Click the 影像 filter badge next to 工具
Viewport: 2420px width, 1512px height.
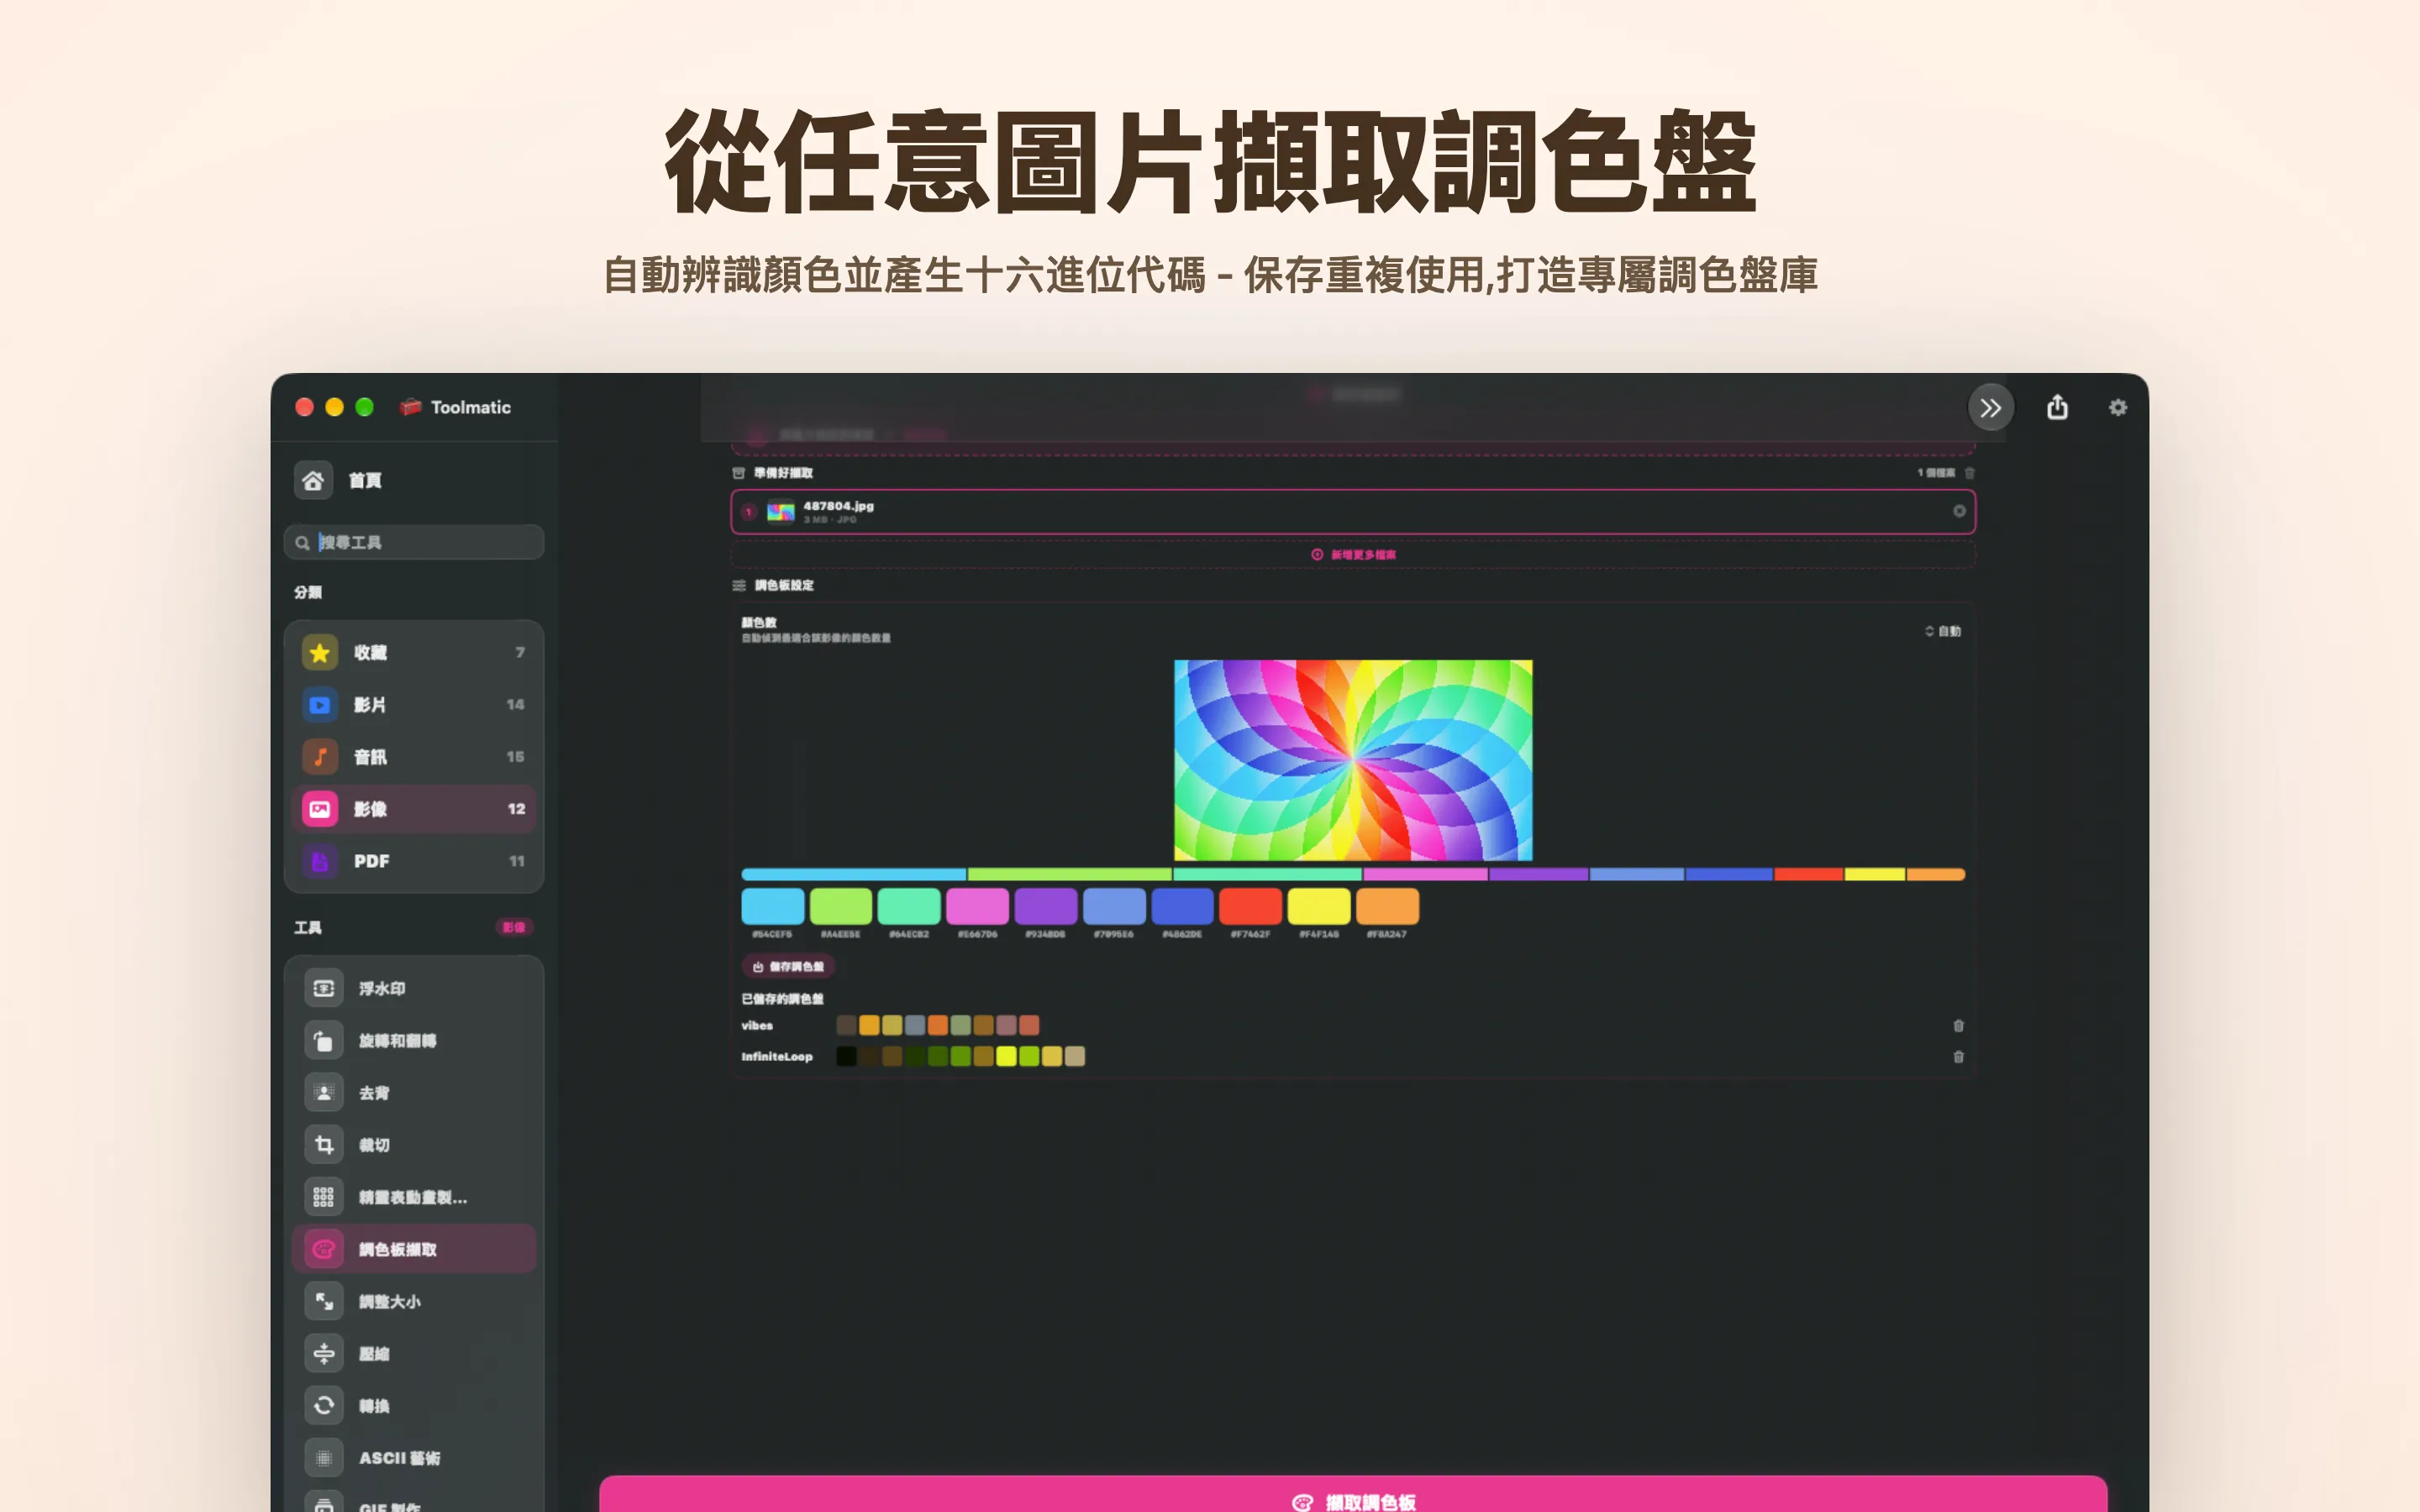514,927
